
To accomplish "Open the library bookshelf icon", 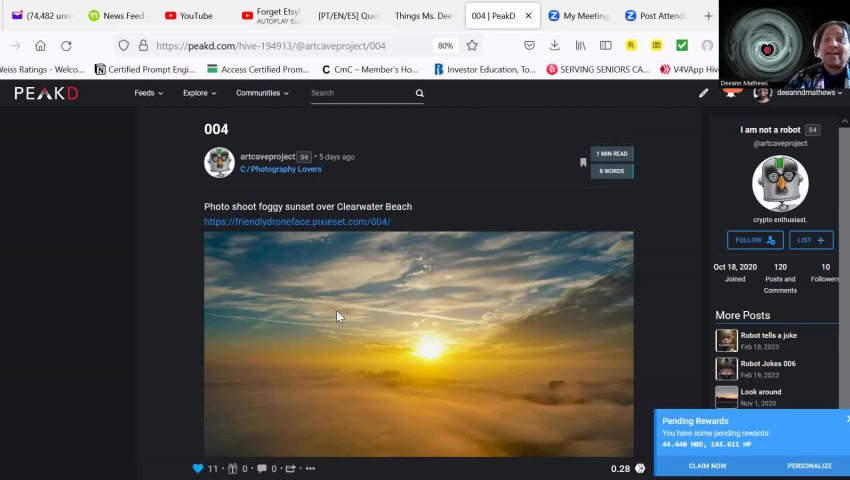I will (580, 46).
